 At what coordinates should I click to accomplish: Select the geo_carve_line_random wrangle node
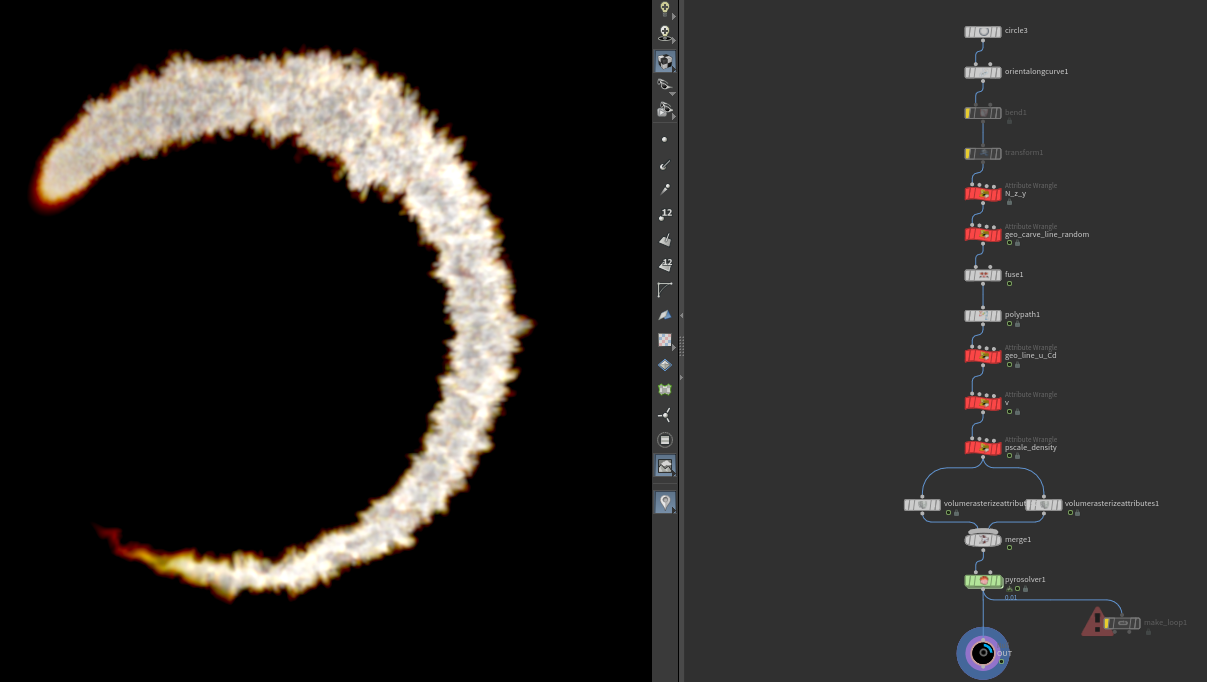983,234
